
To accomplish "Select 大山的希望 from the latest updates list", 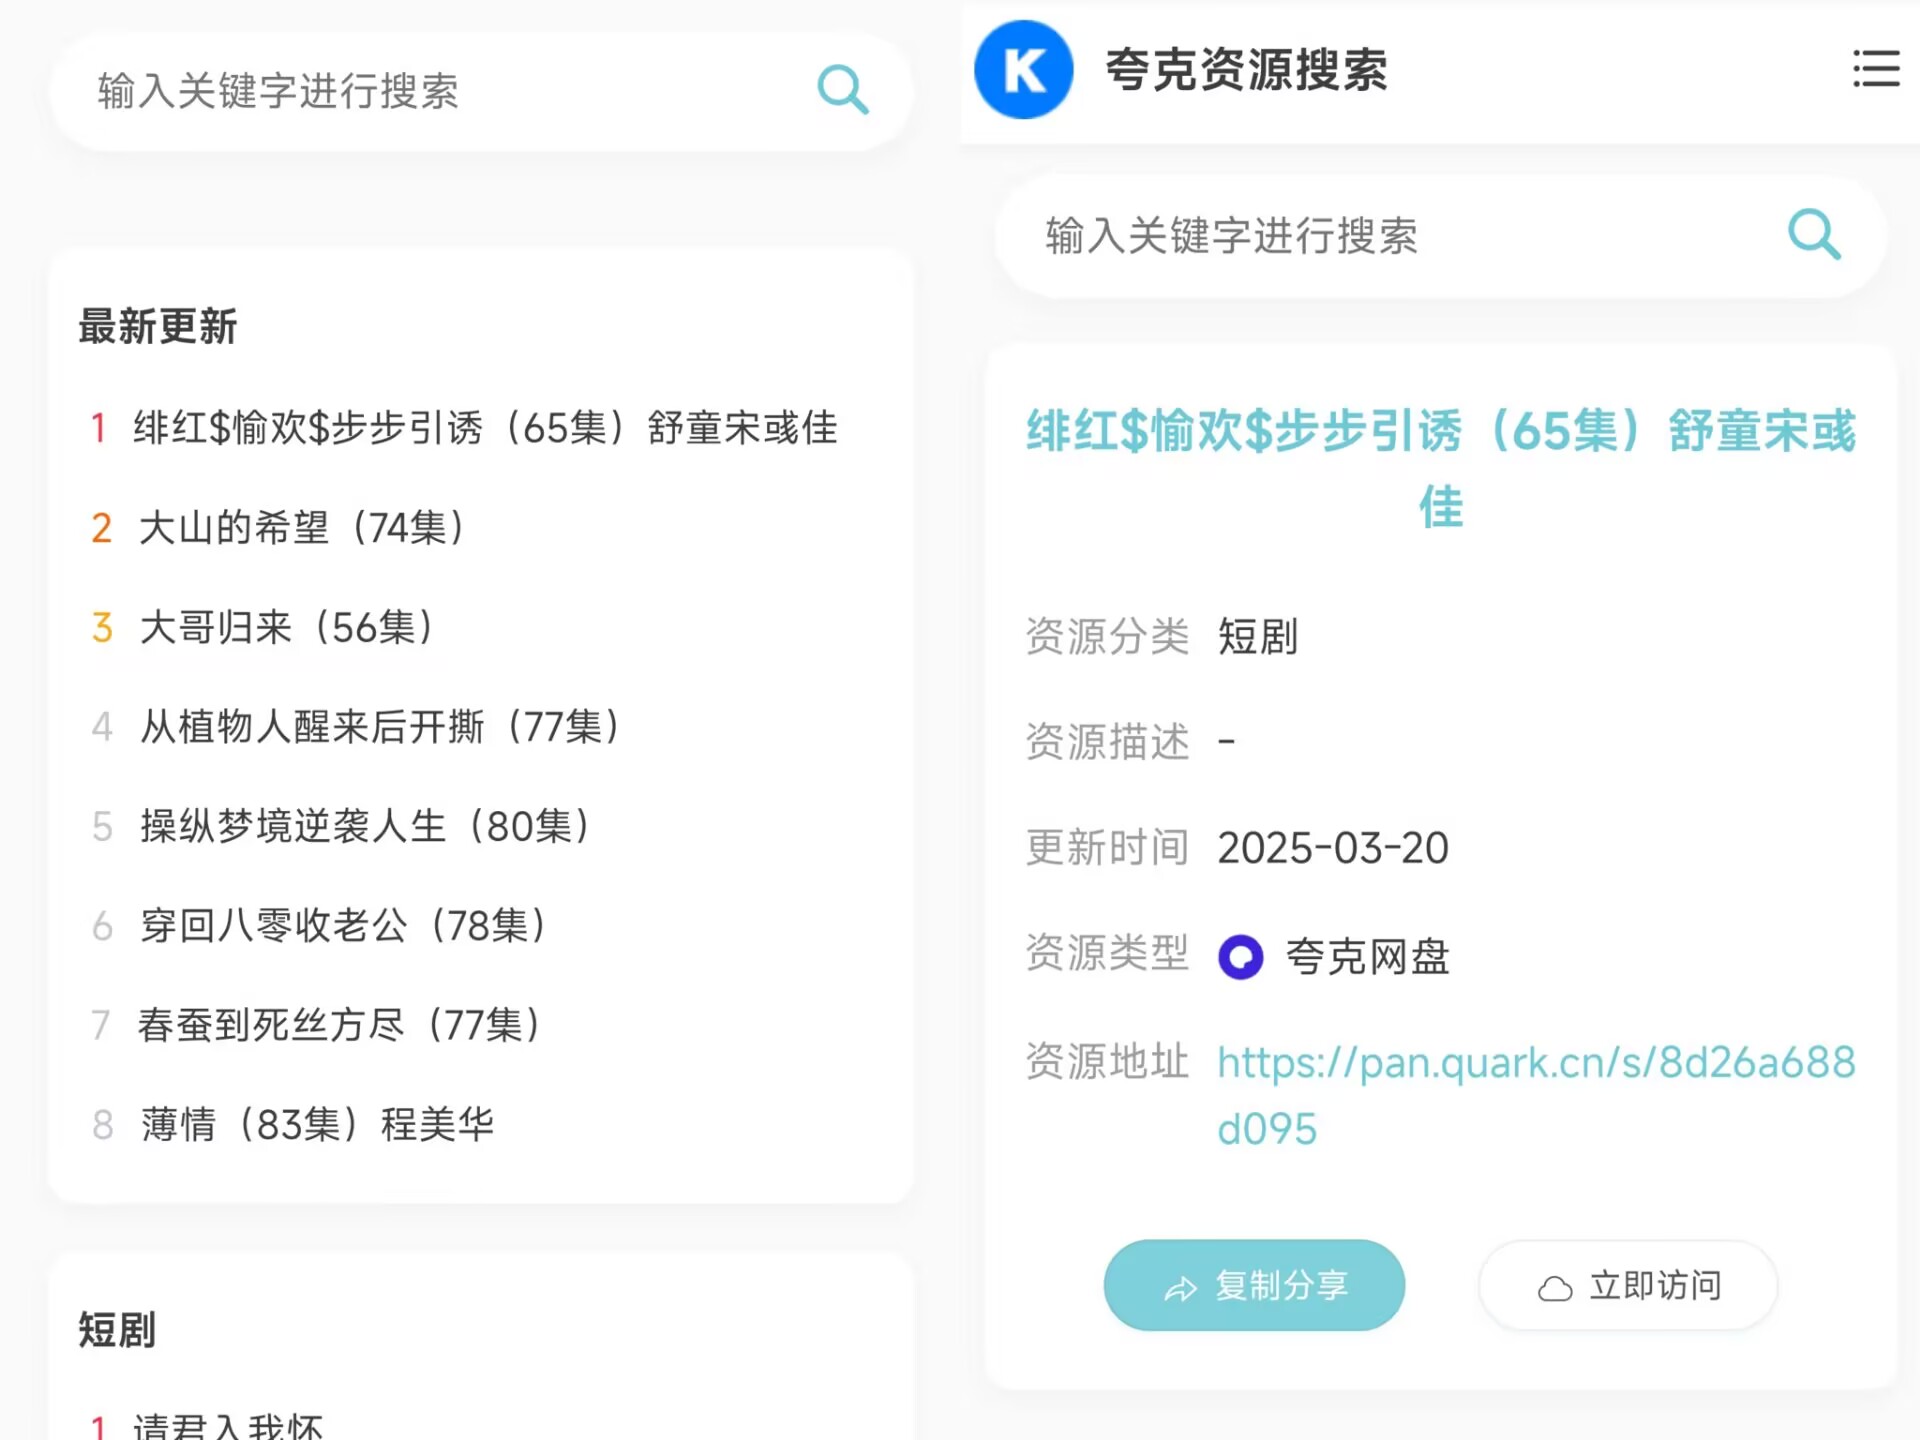I will pyautogui.click(x=300, y=528).
